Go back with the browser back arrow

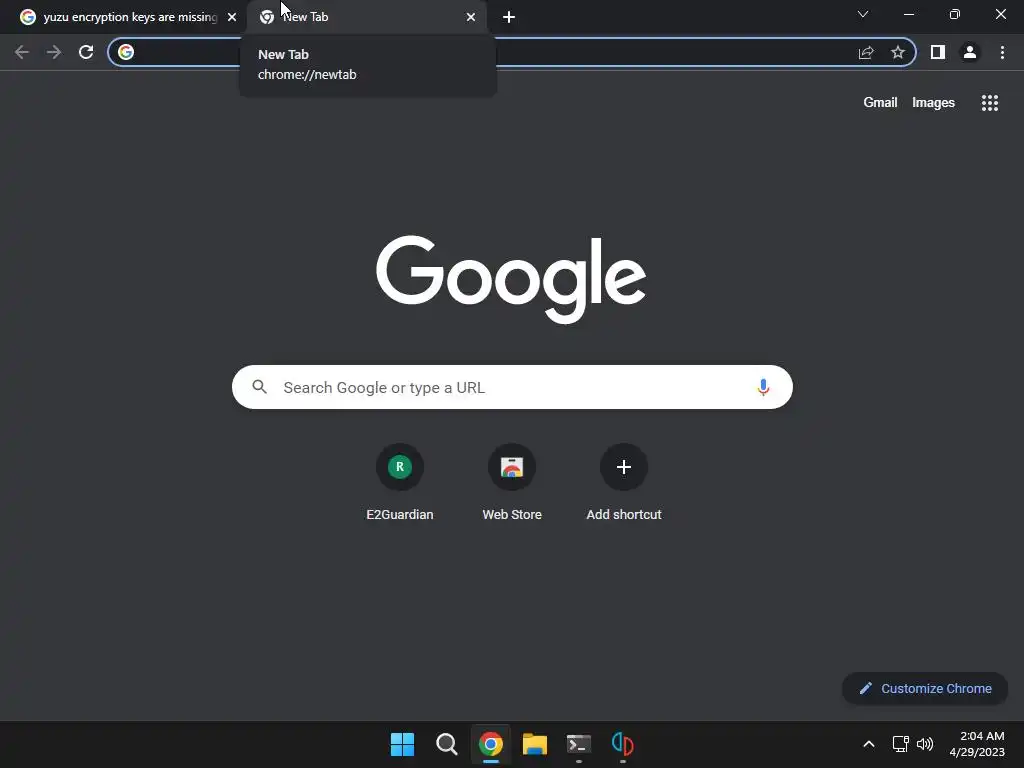tap(22, 52)
